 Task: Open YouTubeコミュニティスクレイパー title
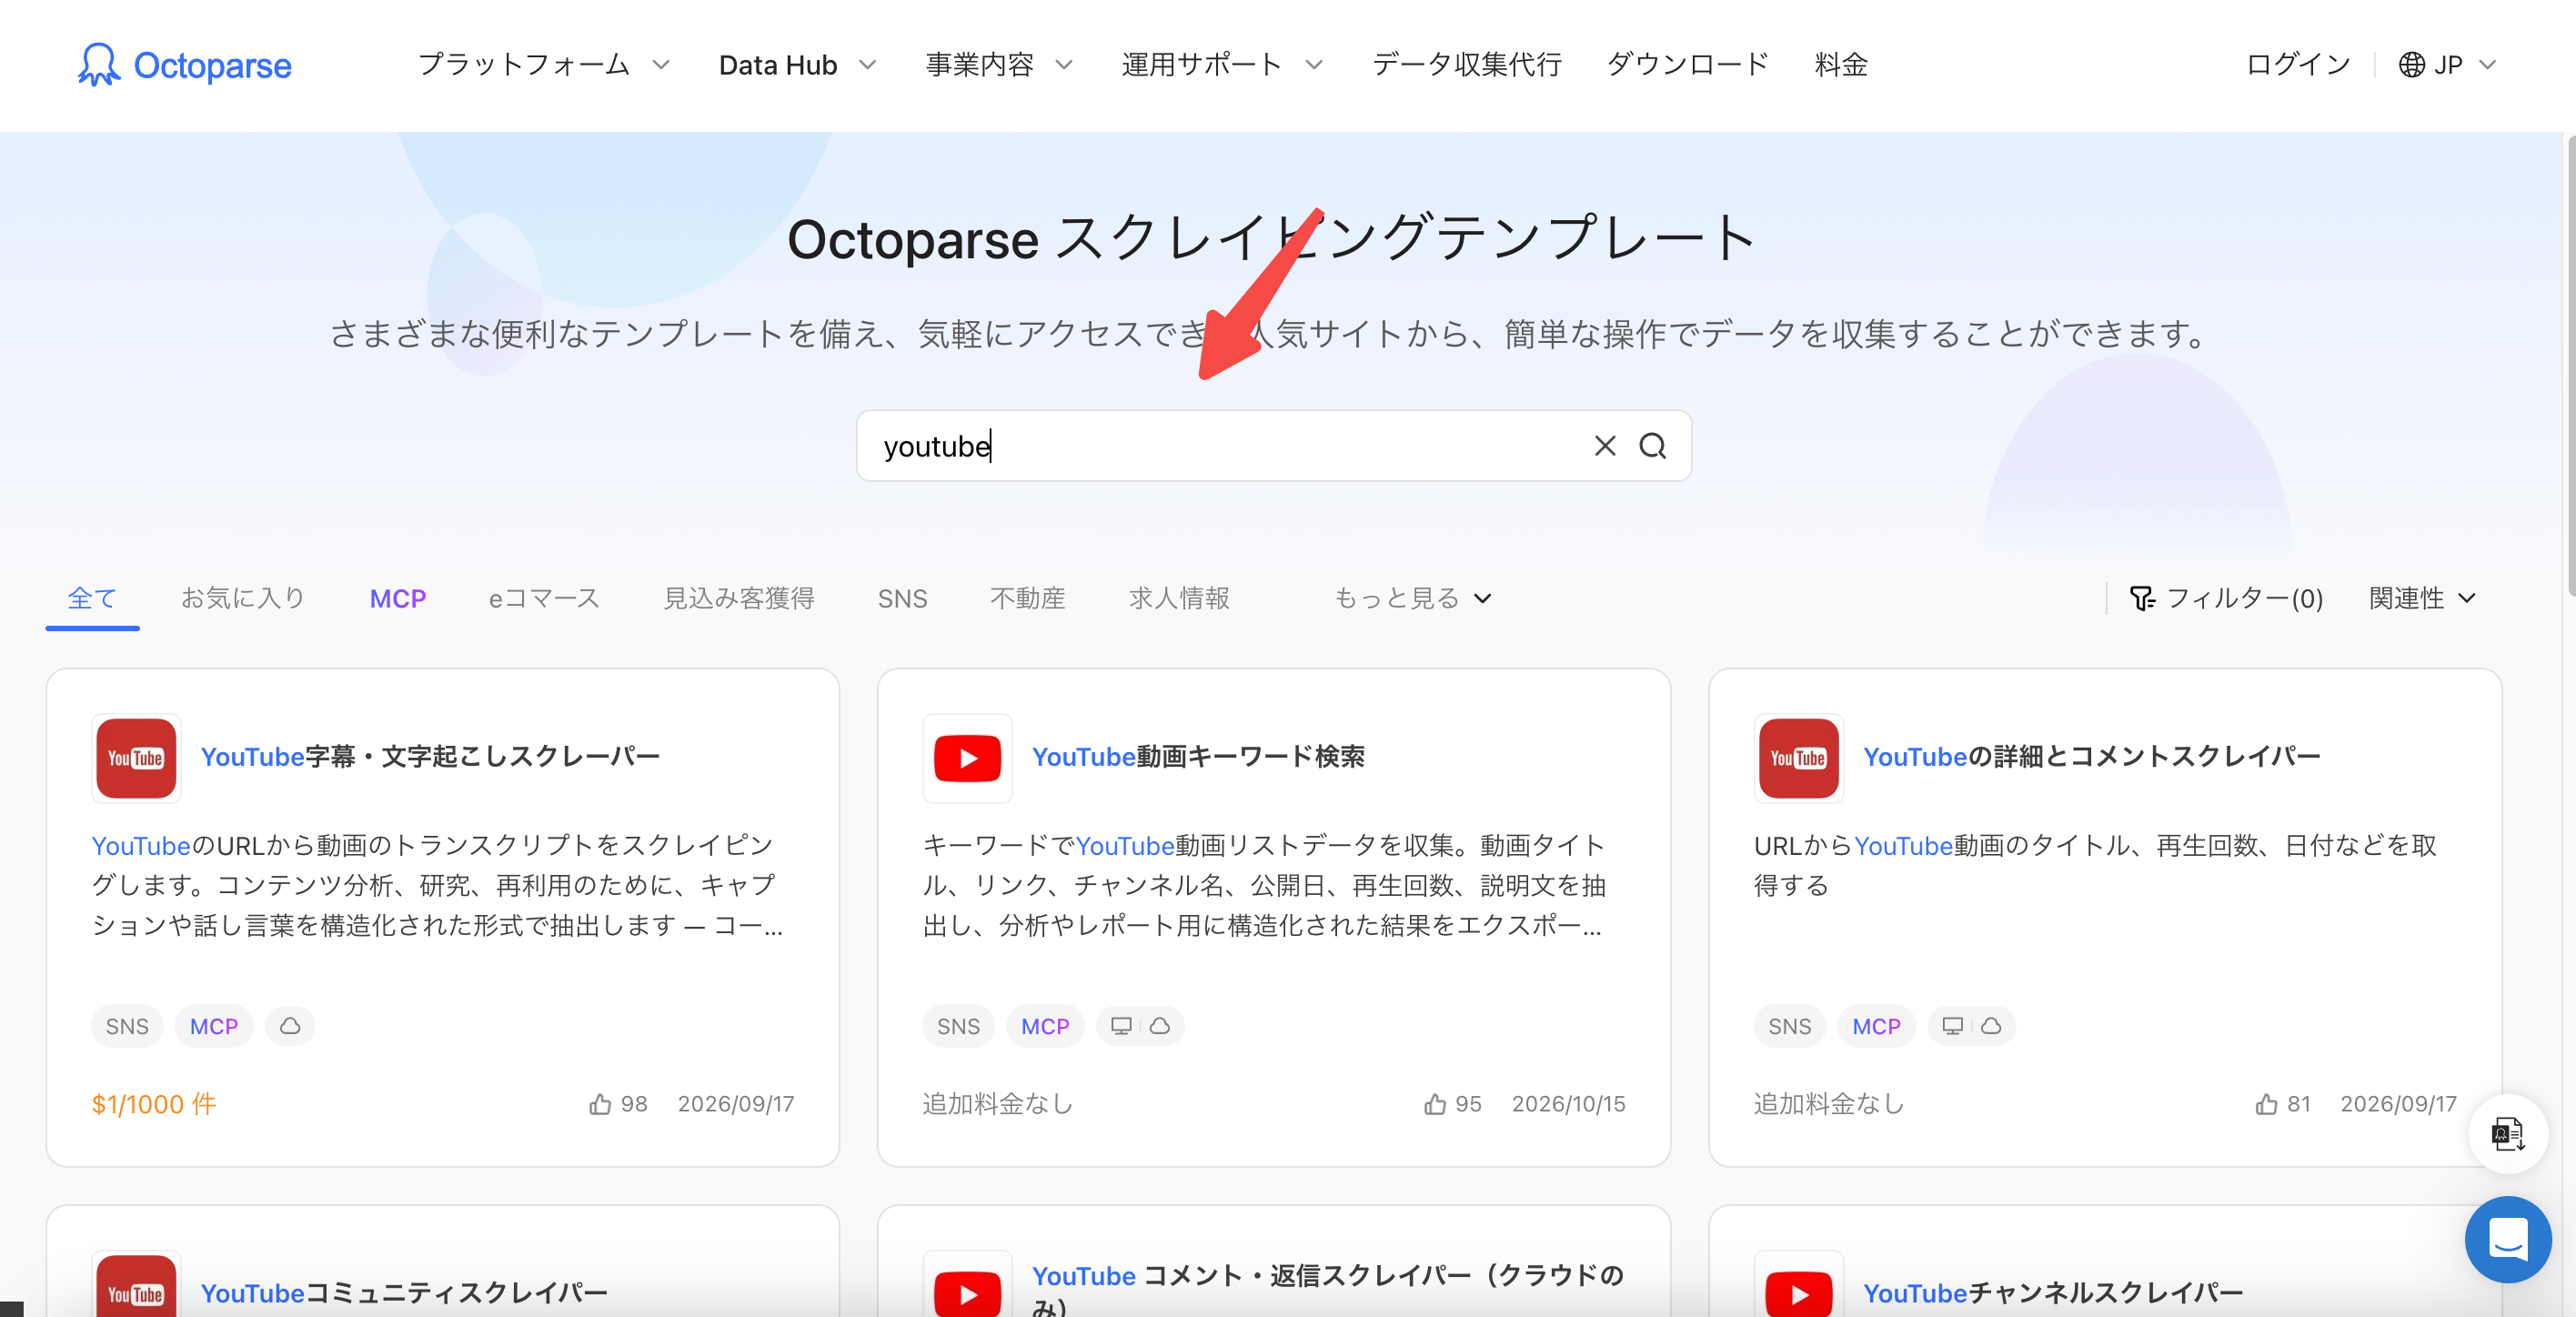404,1293
